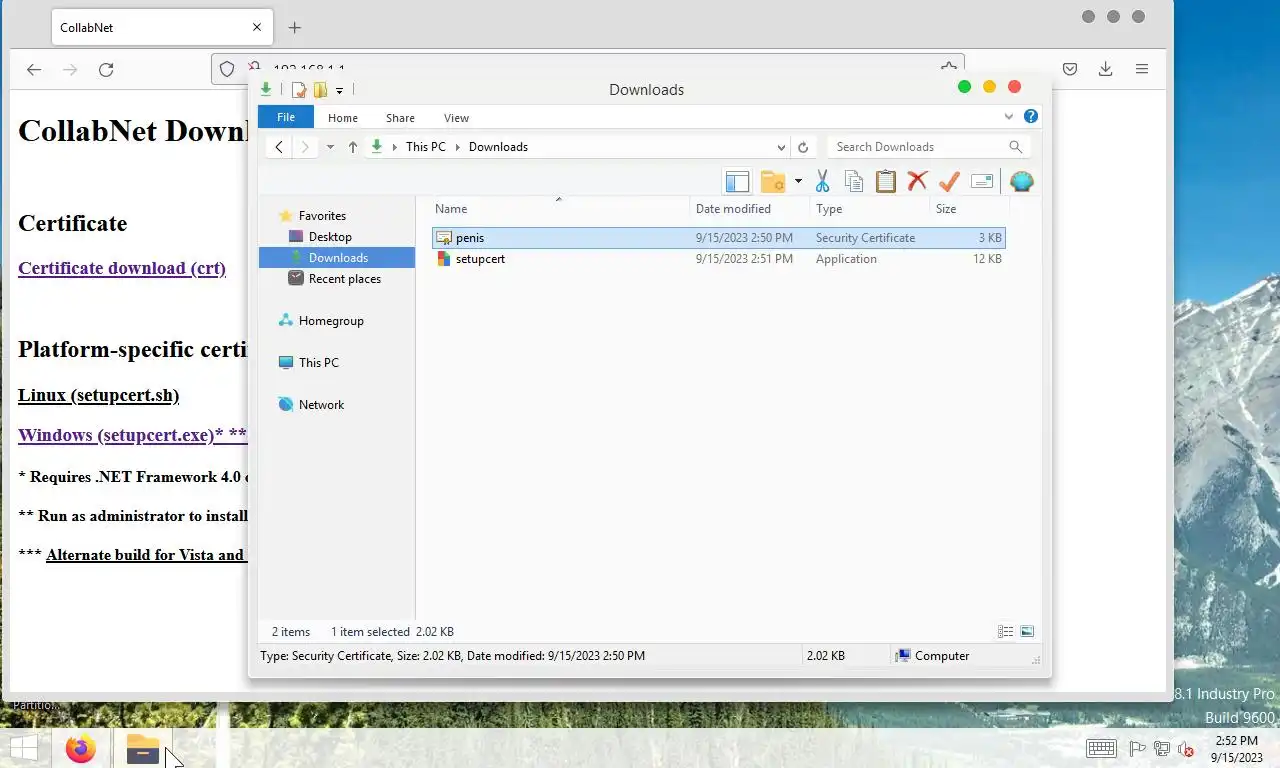
Task: Open the browser downloads icon
Action: pyautogui.click(x=1105, y=69)
